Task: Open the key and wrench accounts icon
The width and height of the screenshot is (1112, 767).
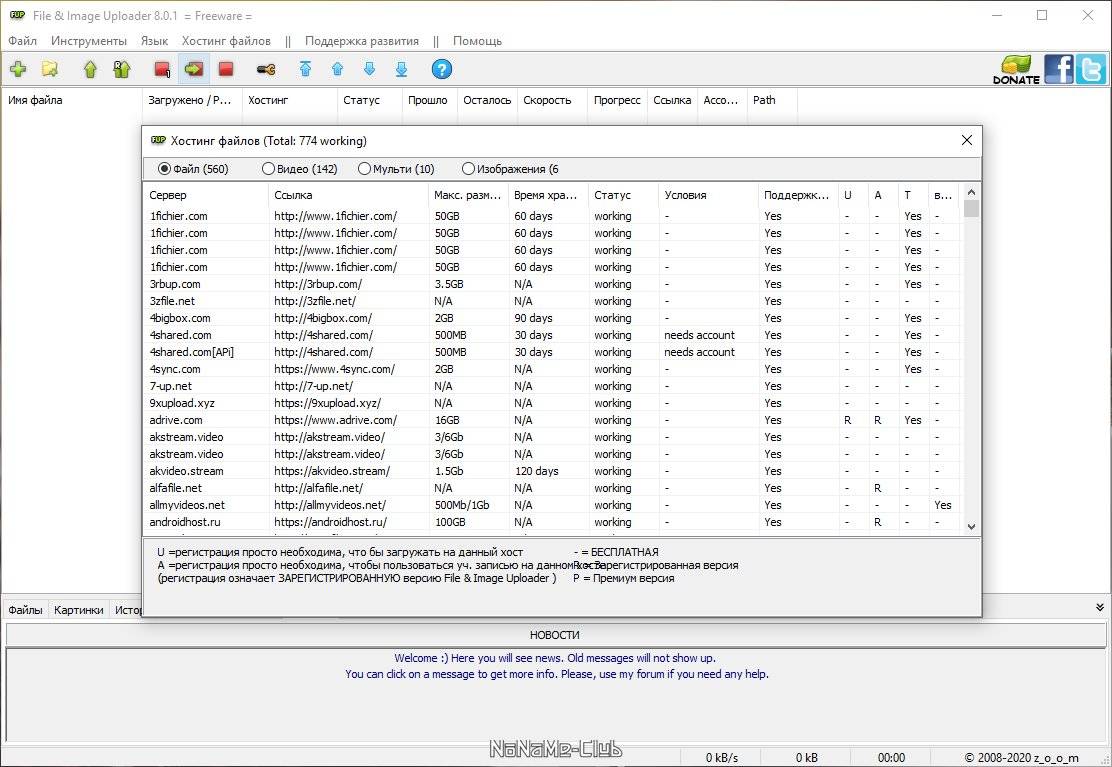Action: (x=266, y=69)
